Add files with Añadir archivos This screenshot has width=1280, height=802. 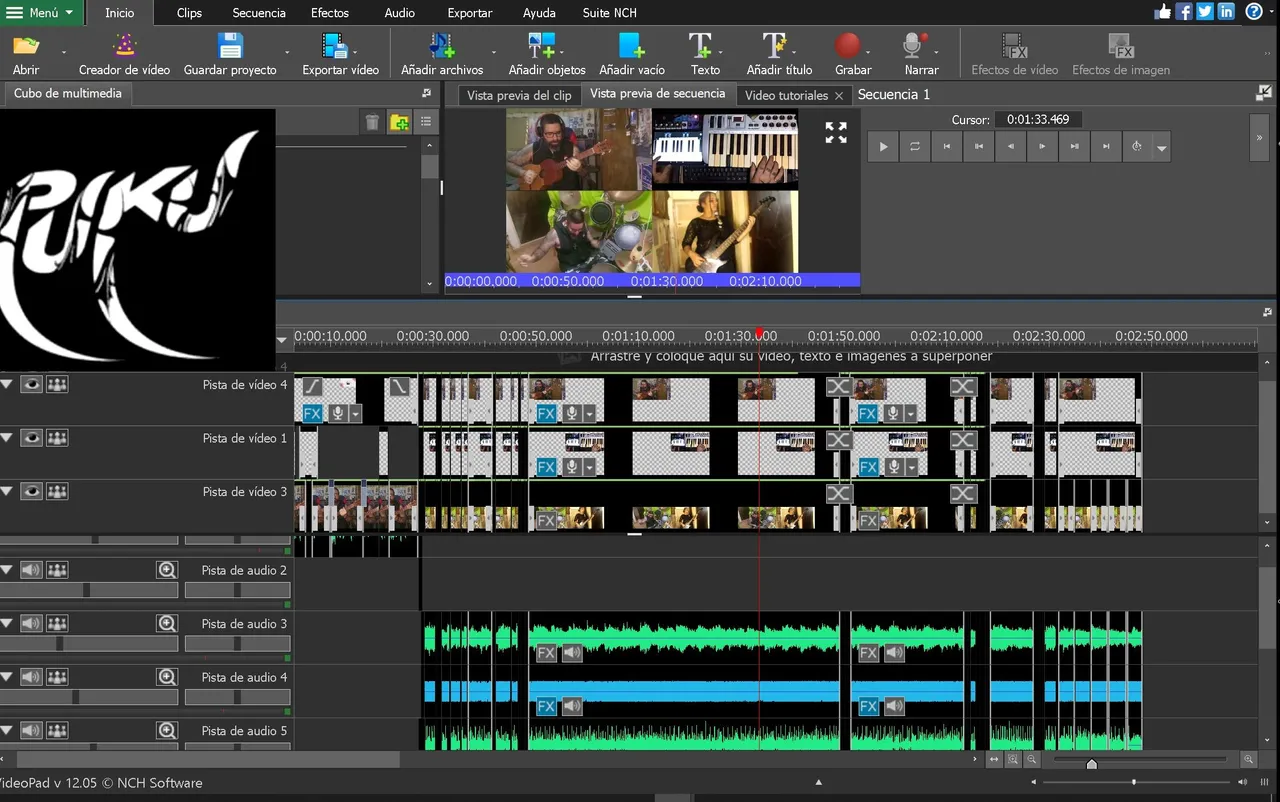[x=442, y=54]
